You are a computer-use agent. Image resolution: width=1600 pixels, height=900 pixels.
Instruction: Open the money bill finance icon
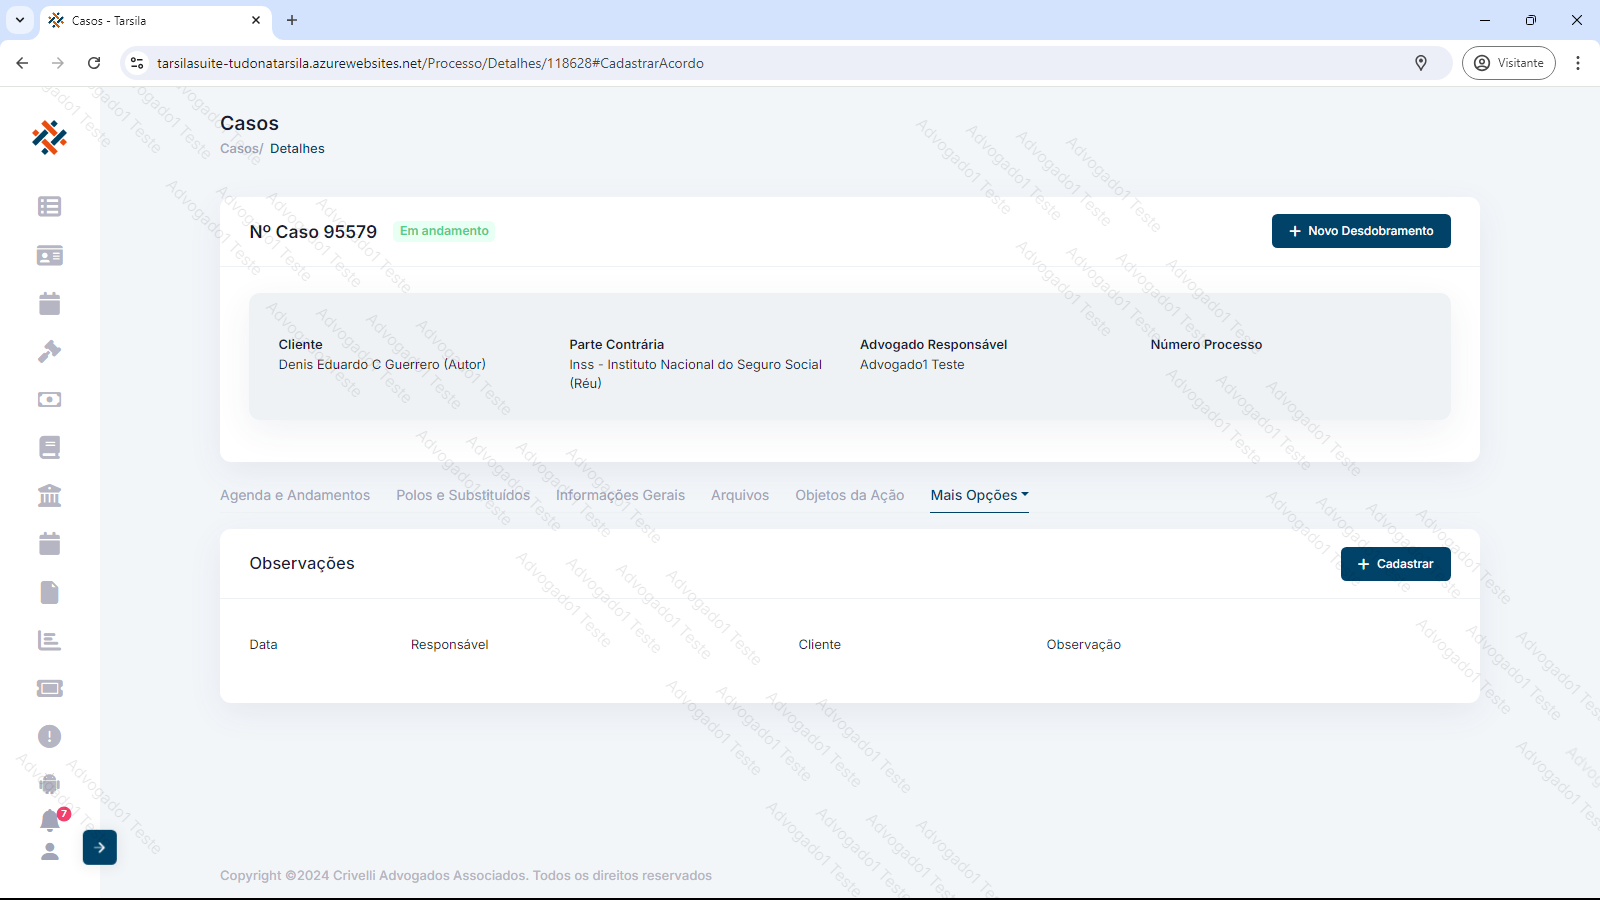click(x=49, y=399)
